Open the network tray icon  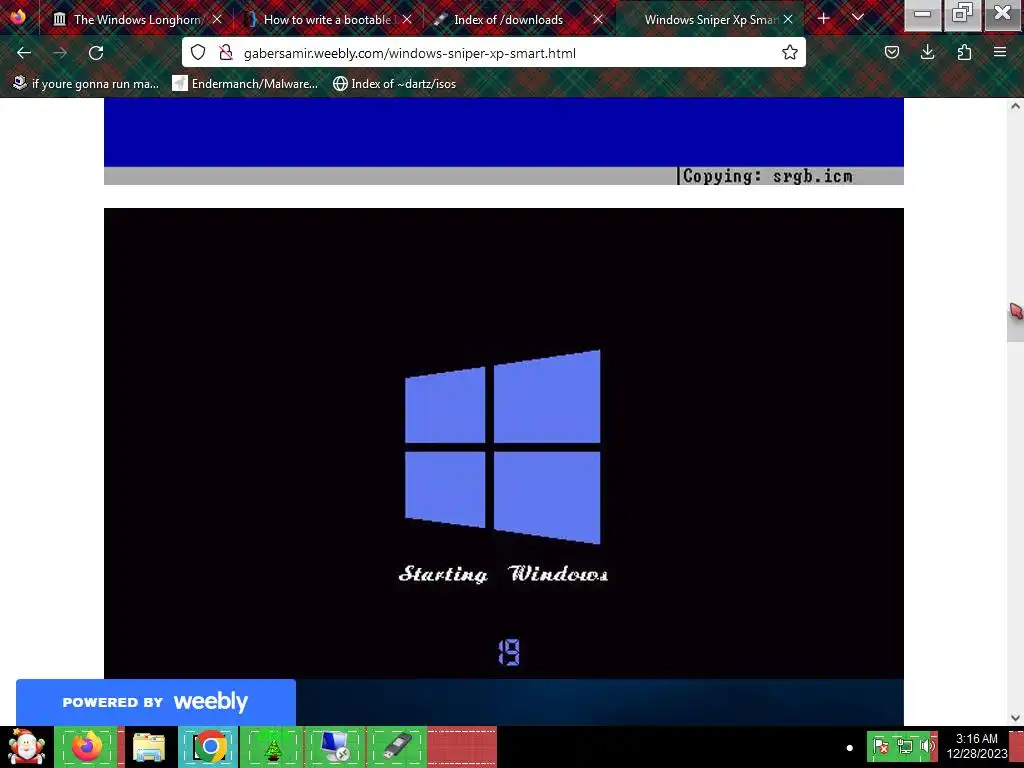click(904, 746)
